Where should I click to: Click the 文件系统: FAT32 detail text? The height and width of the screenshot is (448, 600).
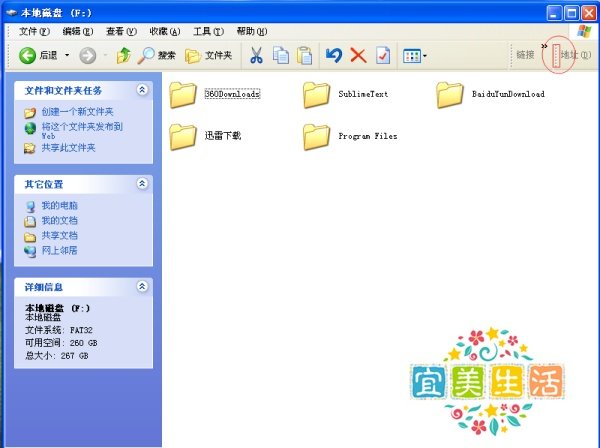59,330
